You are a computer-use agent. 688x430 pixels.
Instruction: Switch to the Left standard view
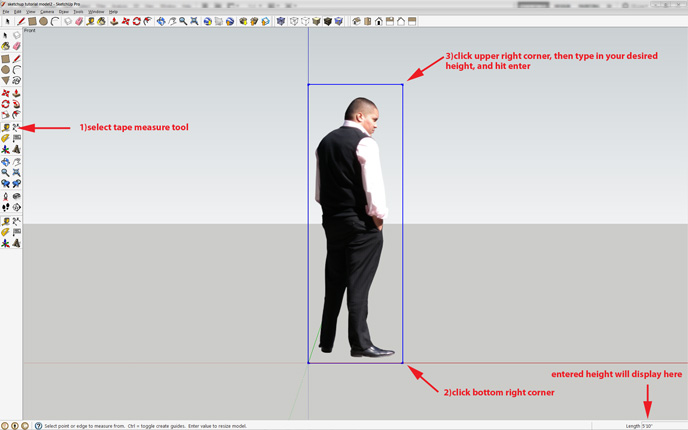coord(412,21)
